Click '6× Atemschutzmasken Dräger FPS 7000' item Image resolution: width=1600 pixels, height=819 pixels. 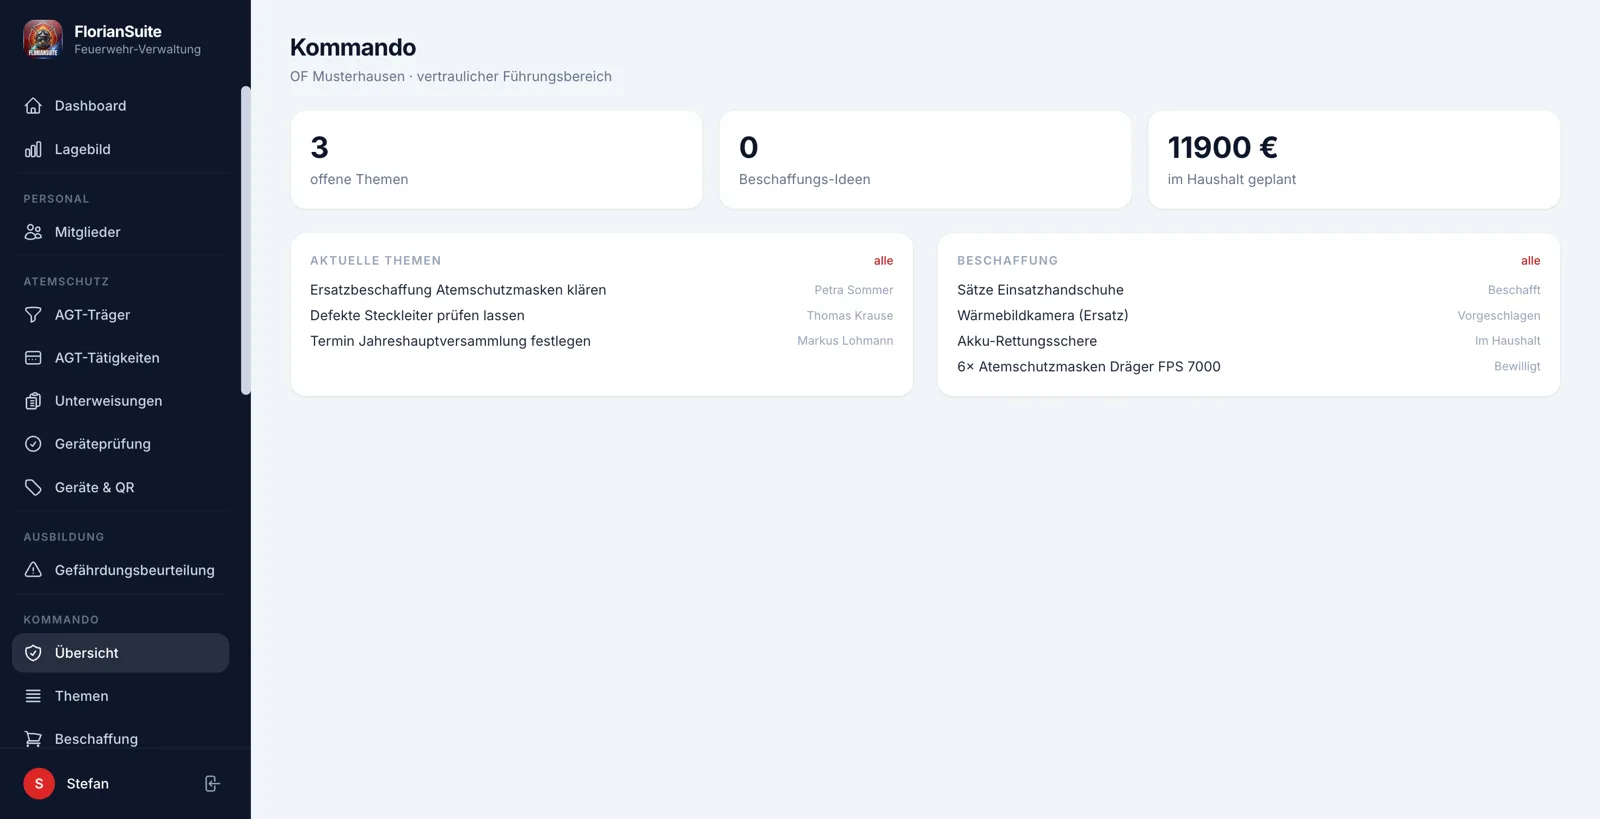(x=1088, y=367)
